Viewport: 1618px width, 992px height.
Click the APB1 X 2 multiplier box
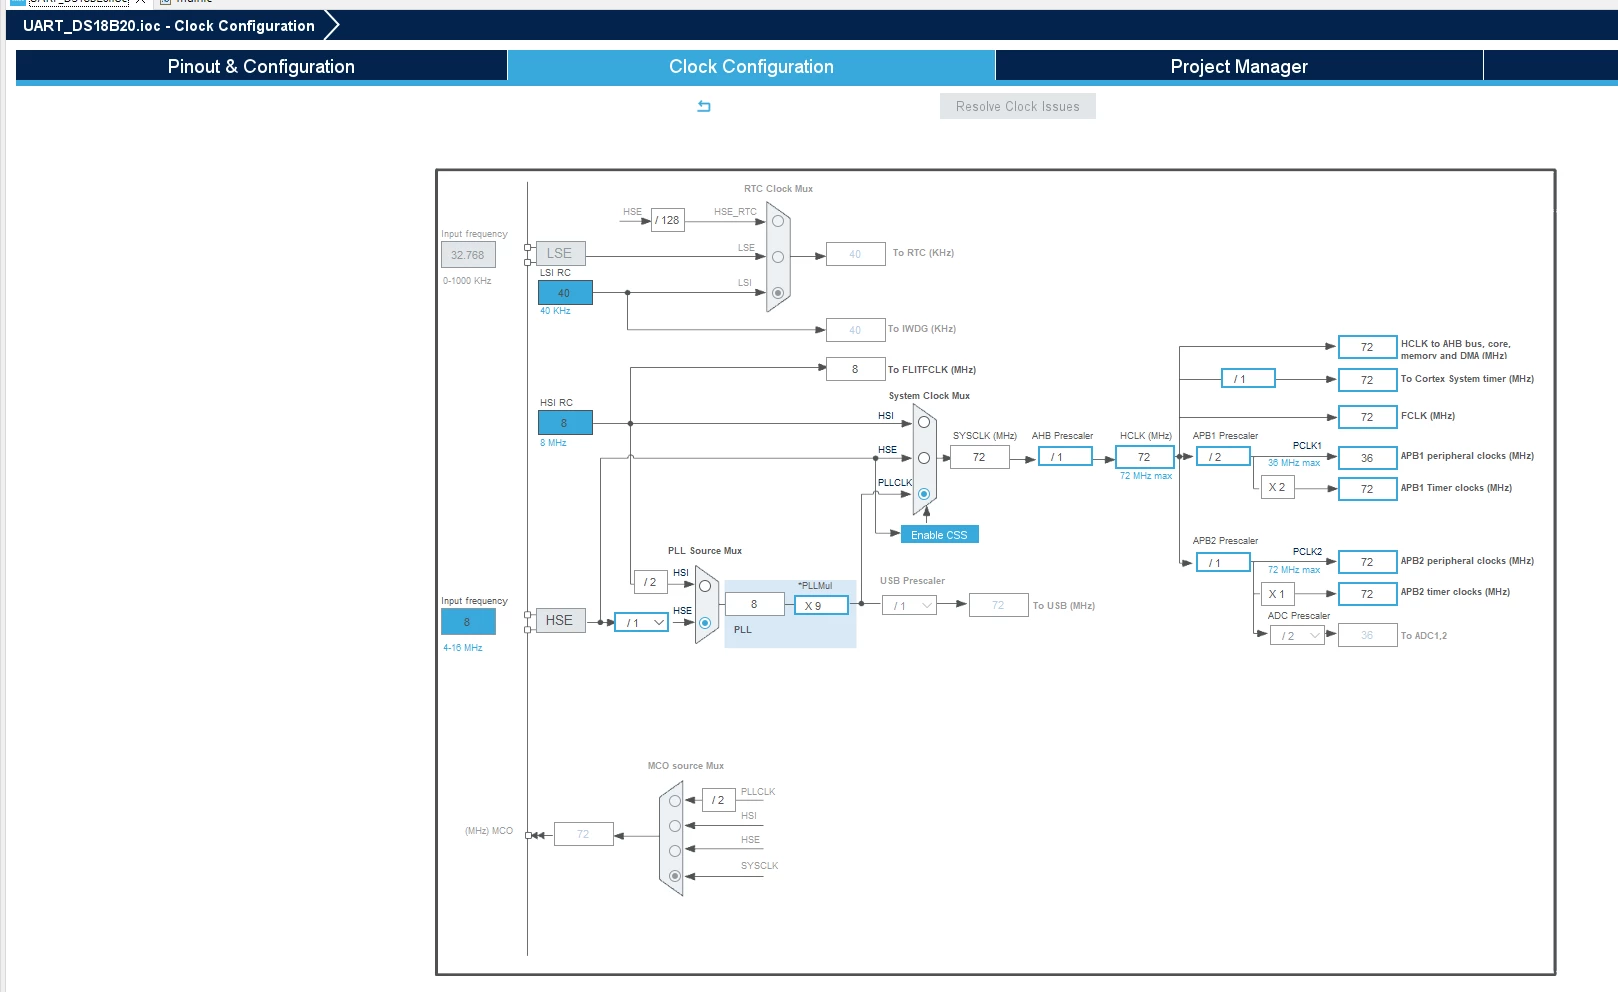(1277, 487)
